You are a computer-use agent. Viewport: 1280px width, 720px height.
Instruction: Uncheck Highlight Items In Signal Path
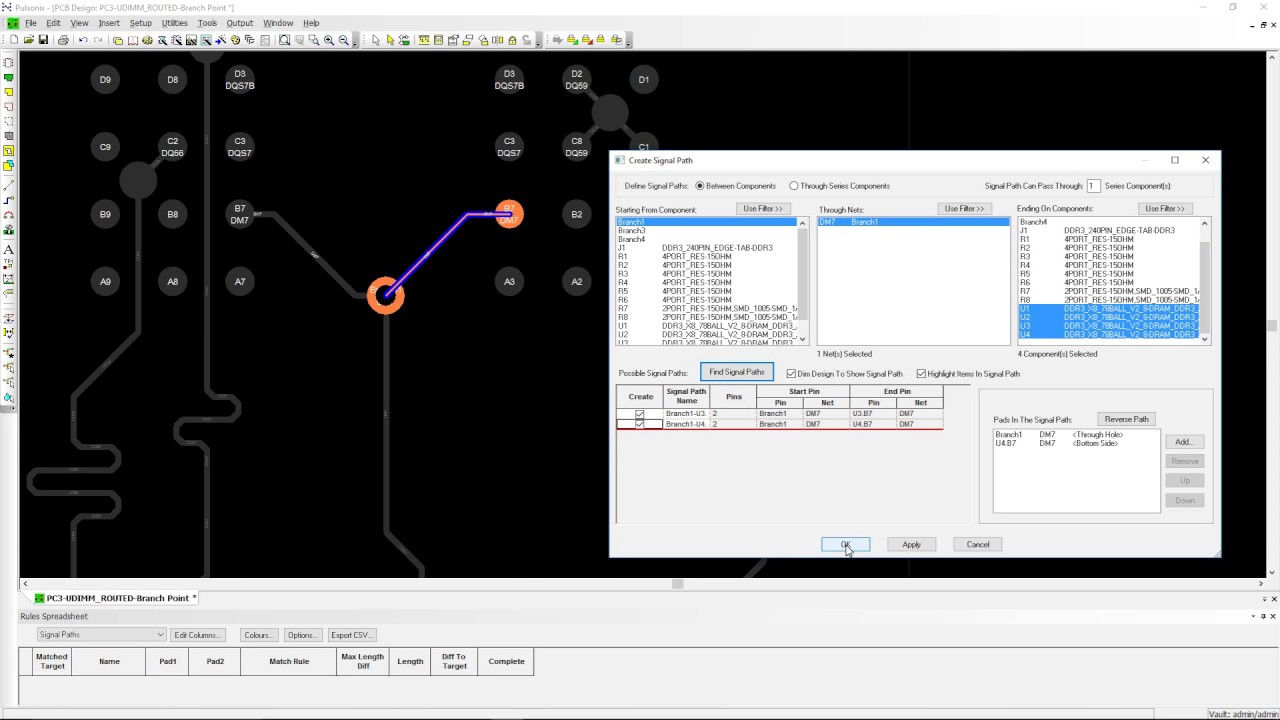921,374
